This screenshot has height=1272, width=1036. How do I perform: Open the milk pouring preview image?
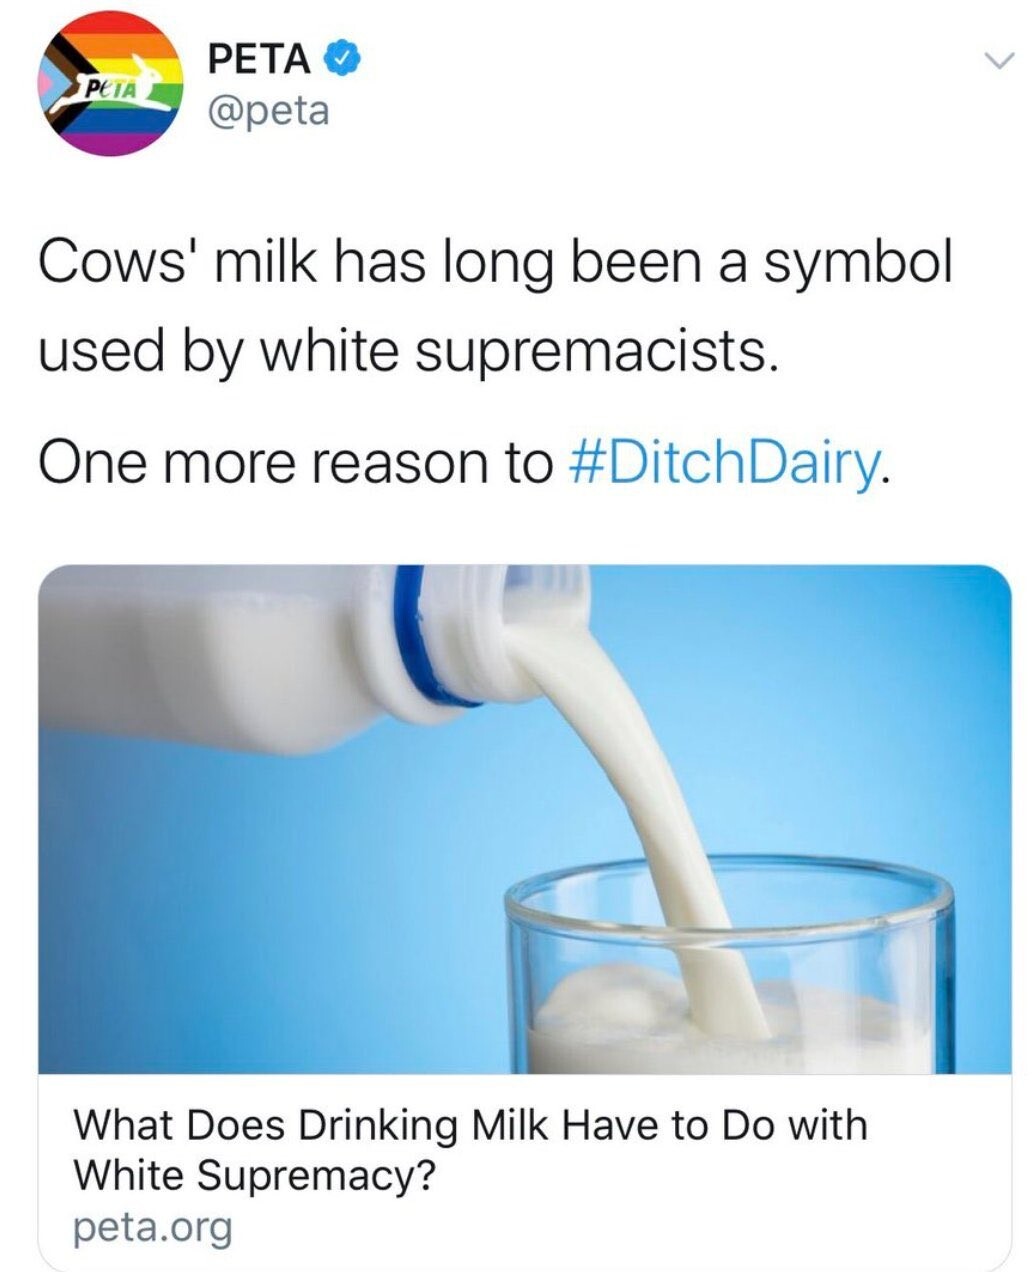pos(524,820)
